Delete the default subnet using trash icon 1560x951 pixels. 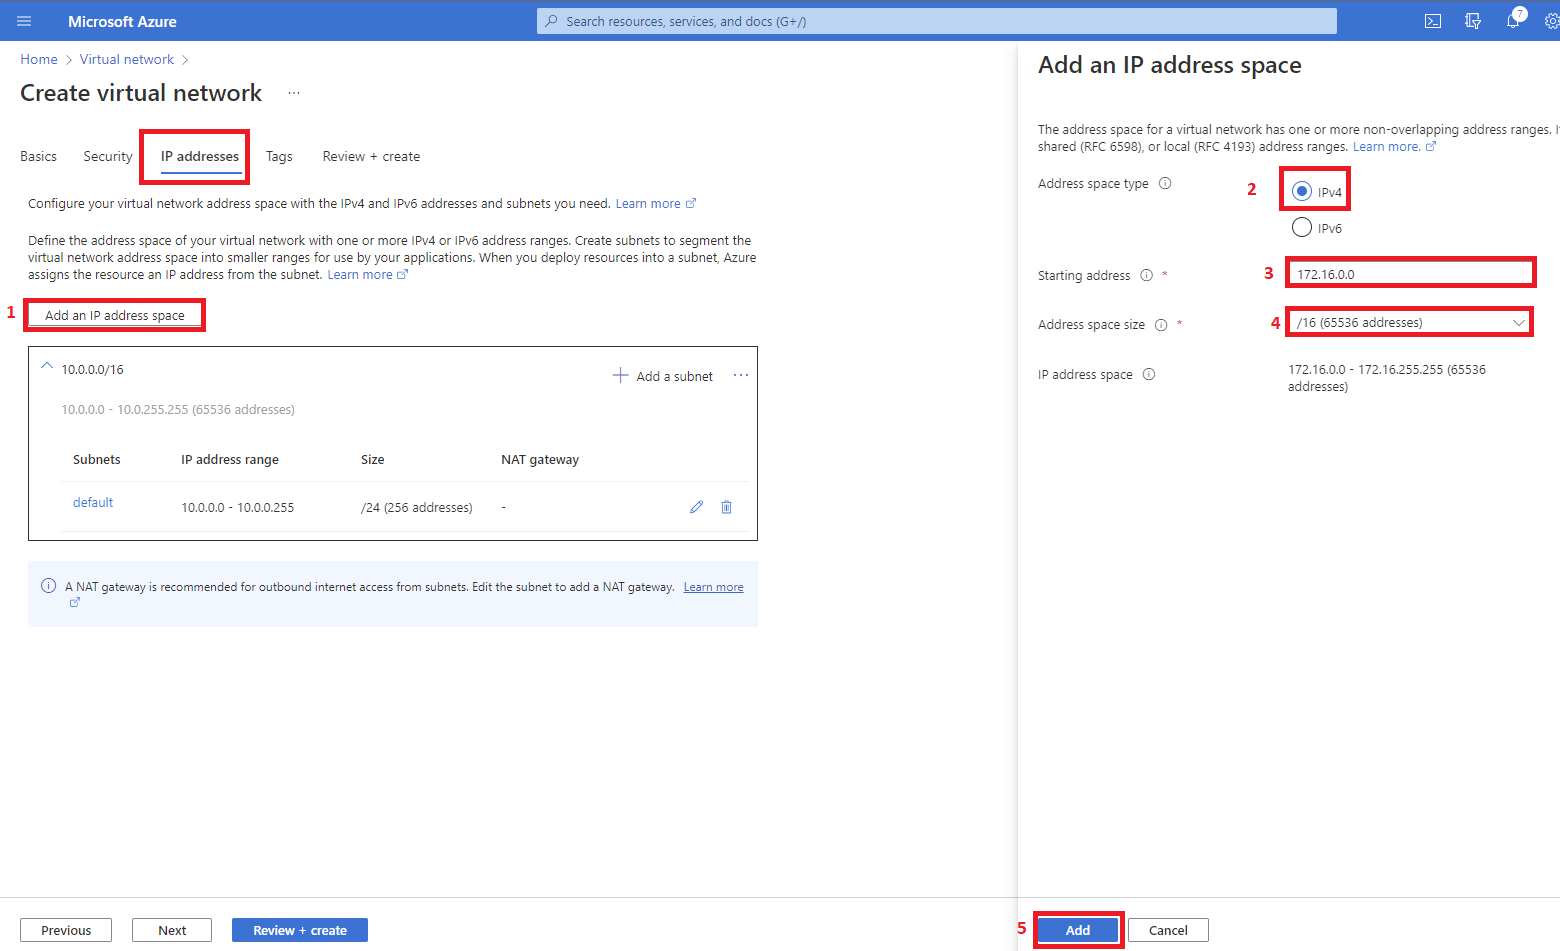tap(727, 507)
